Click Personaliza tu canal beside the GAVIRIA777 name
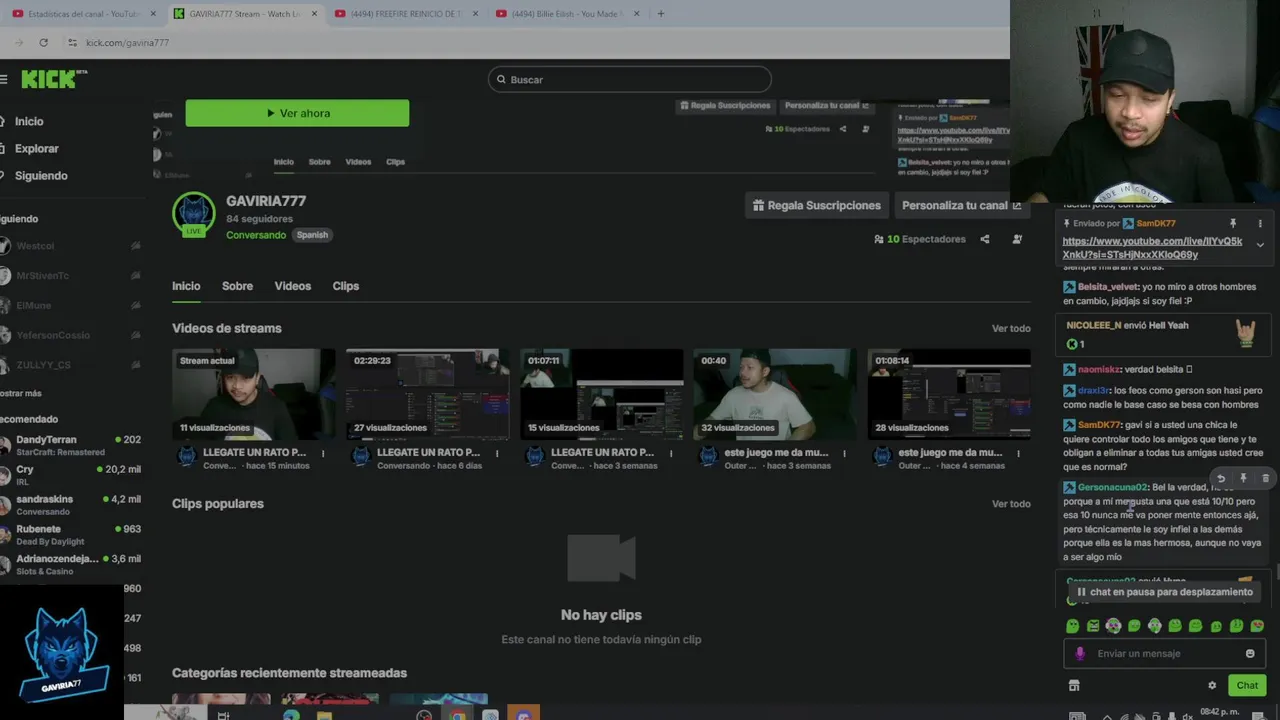Viewport: 1280px width, 720px height. pos(962,205)
